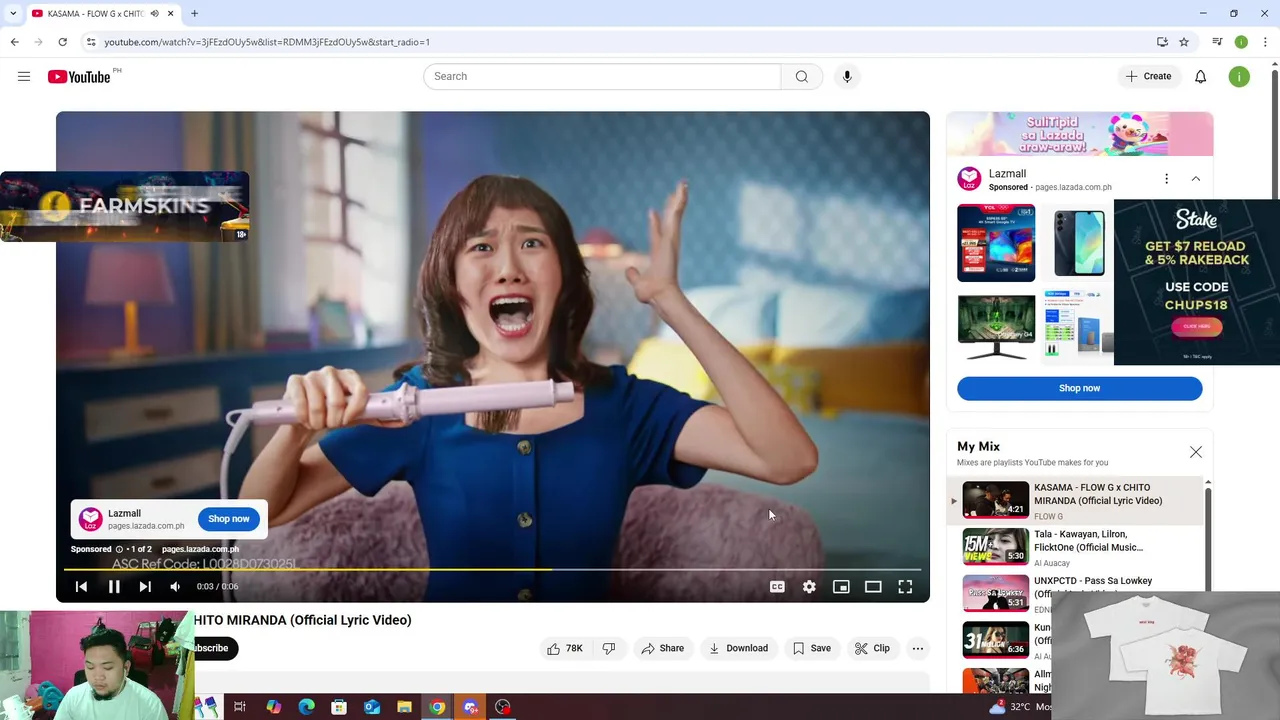Go to the YouTube home logo
This screenshot has width=1280, height=720.
[x=79, y=77]
